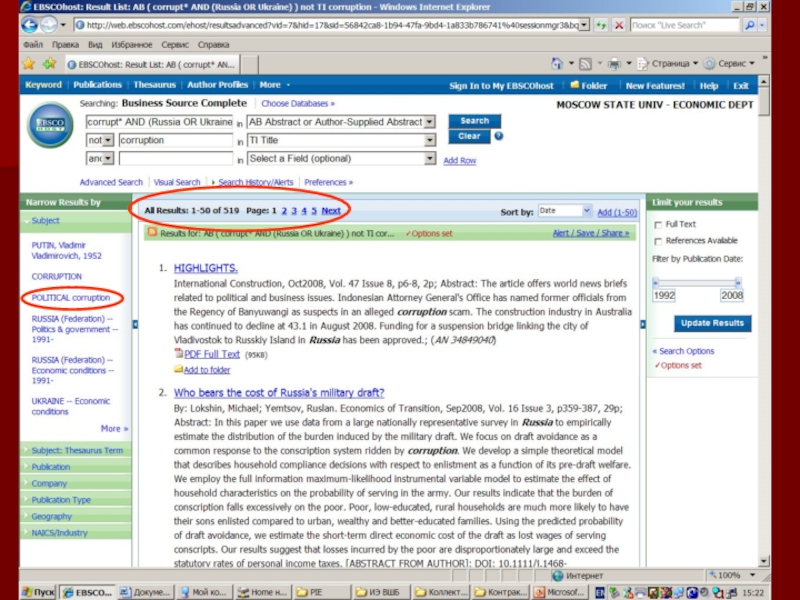The image size is (800, 600).
Task: Select the Publications navigation tab
Action: (x=97, y=85)
